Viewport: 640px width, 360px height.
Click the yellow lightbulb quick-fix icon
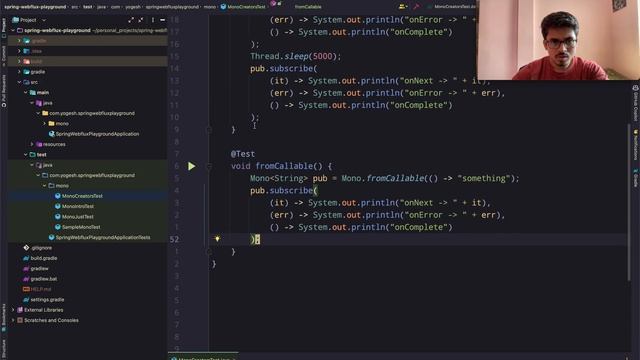[217, 238]
